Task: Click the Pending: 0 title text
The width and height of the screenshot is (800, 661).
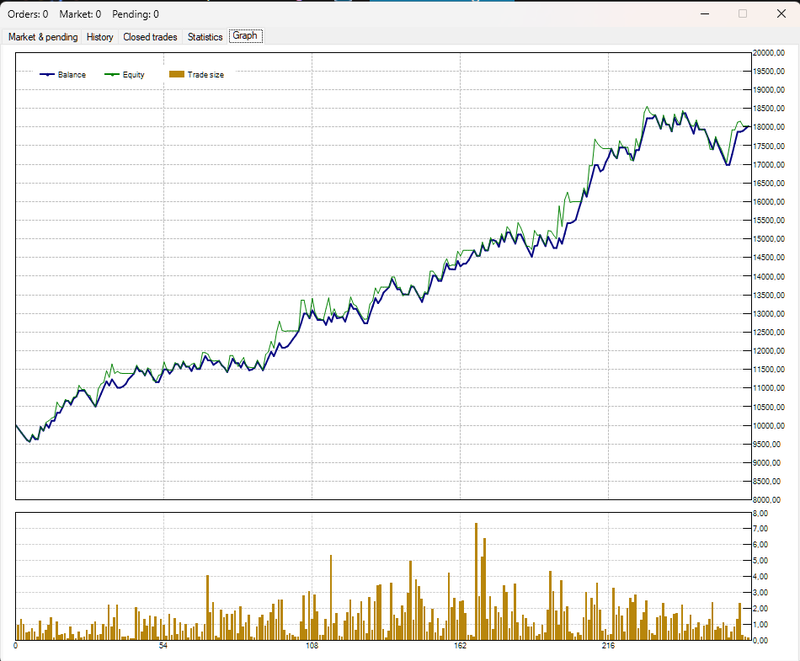Action: [x=135, y=14]
